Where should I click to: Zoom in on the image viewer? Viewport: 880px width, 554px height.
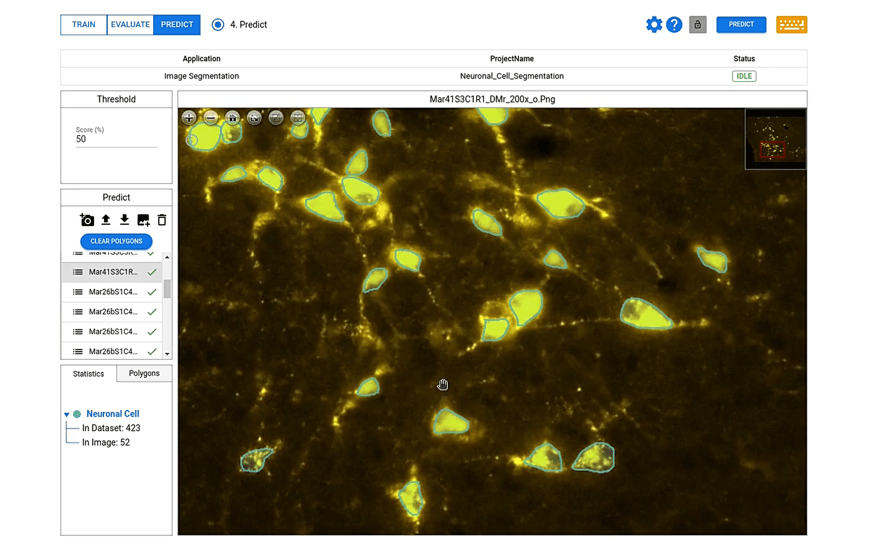(189, 118)
